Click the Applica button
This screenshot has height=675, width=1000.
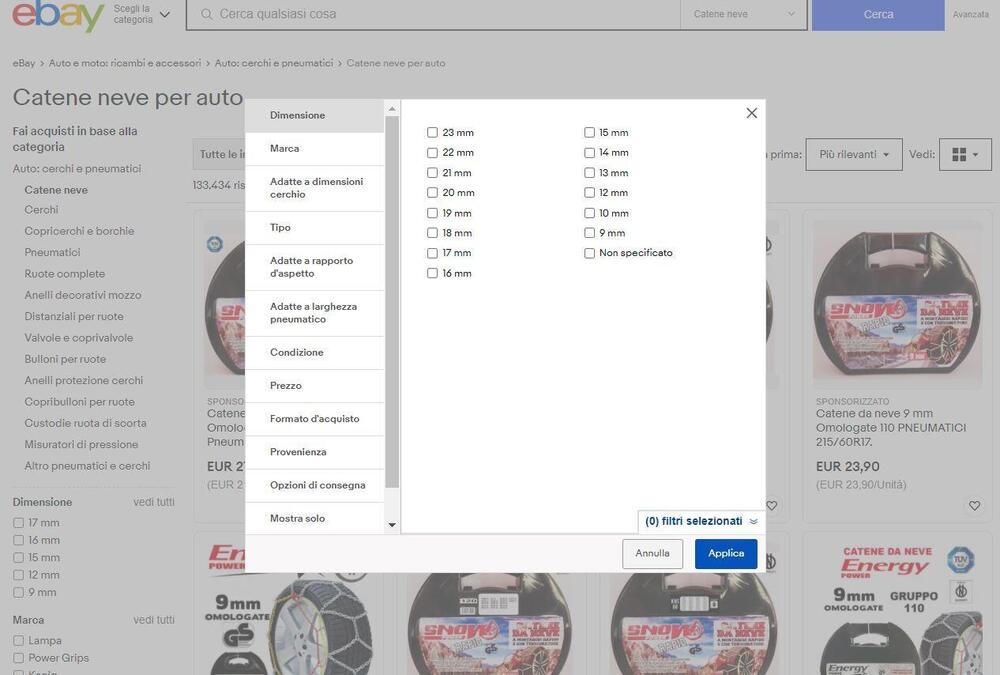pos(726,553)
